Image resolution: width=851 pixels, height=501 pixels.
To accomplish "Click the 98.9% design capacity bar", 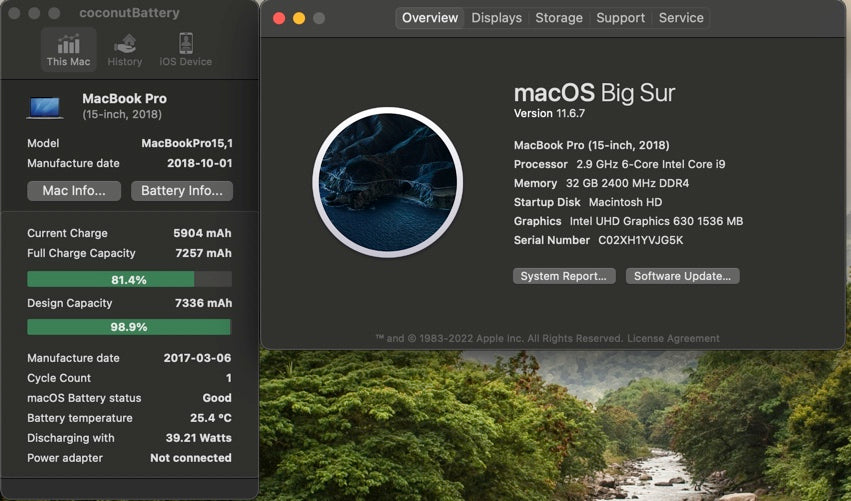I will click(x=129, y=327).
